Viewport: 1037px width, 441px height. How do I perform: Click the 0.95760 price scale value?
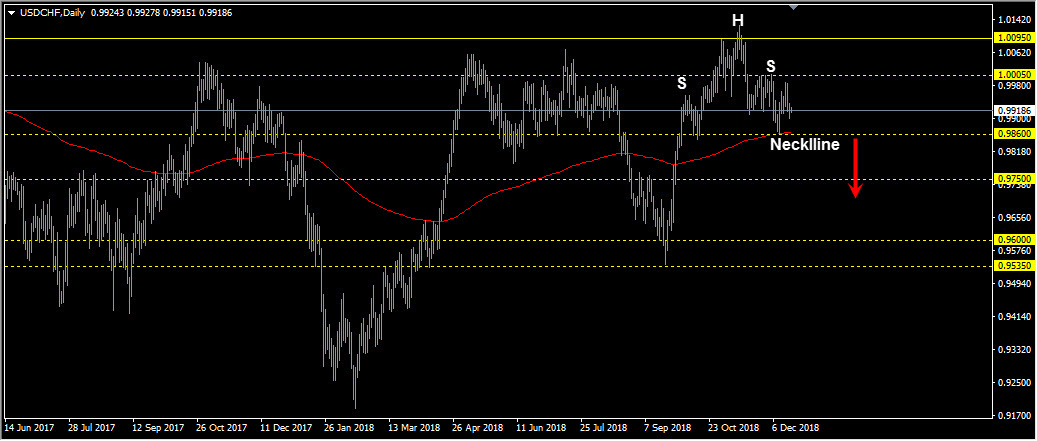tap(1014, 251)
